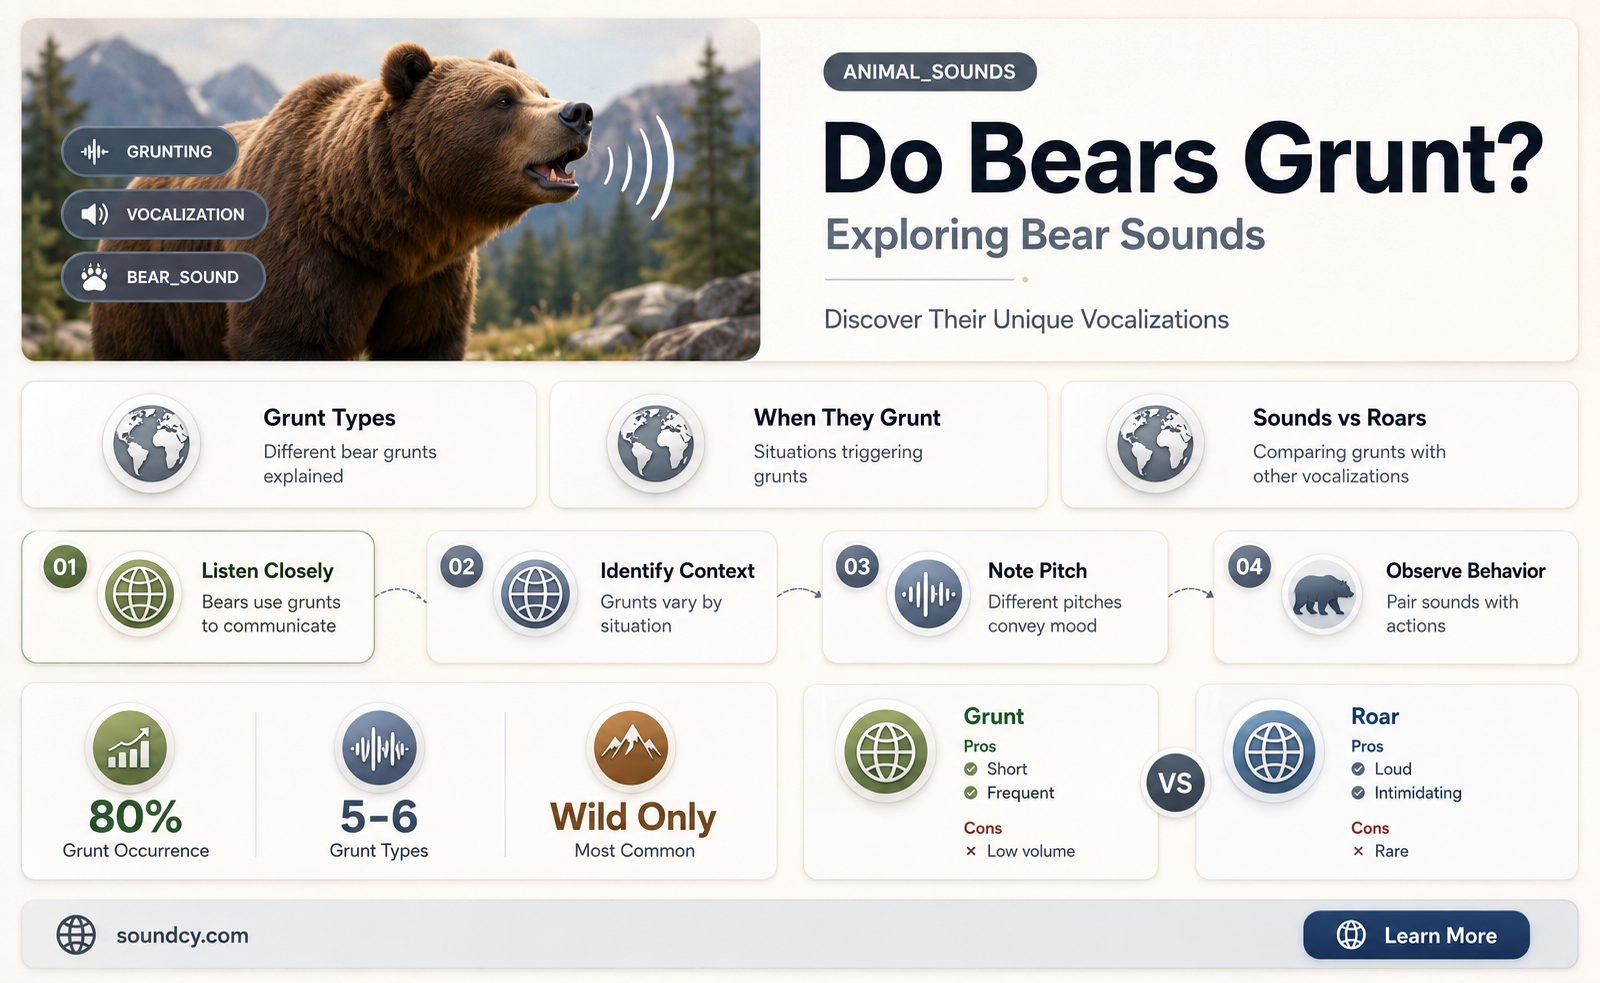Viewport: 1600px width, 983px height.
Task: Click the green globe icon in Listen Closely
Action: 139,594
